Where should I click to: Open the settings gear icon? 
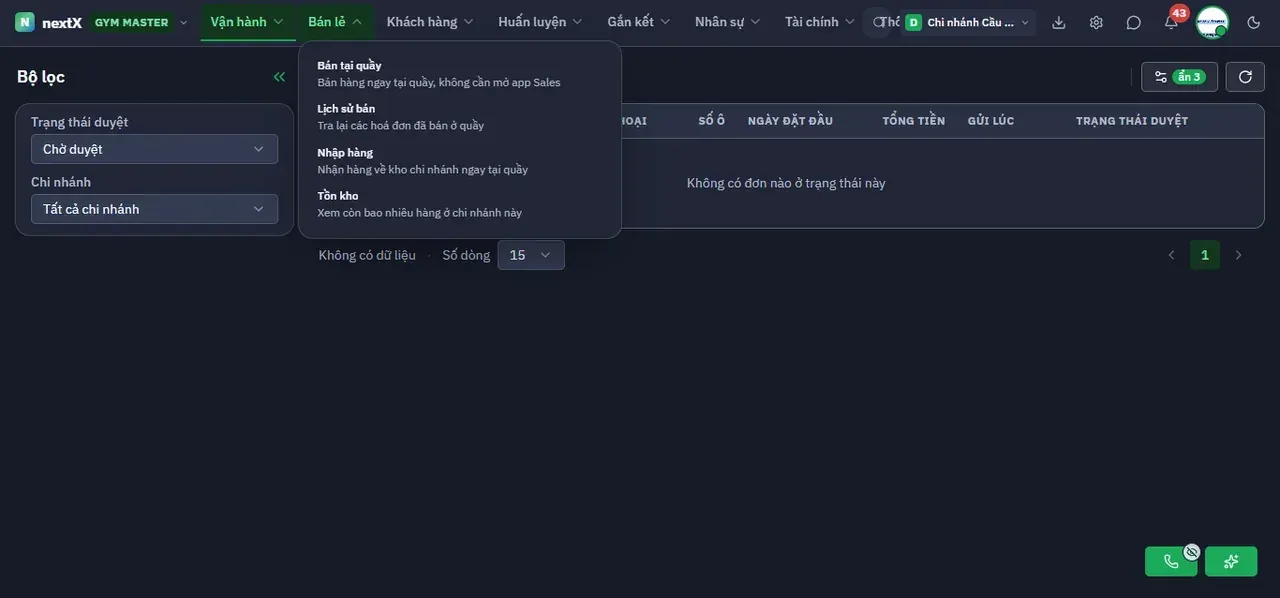(1096, 22)
